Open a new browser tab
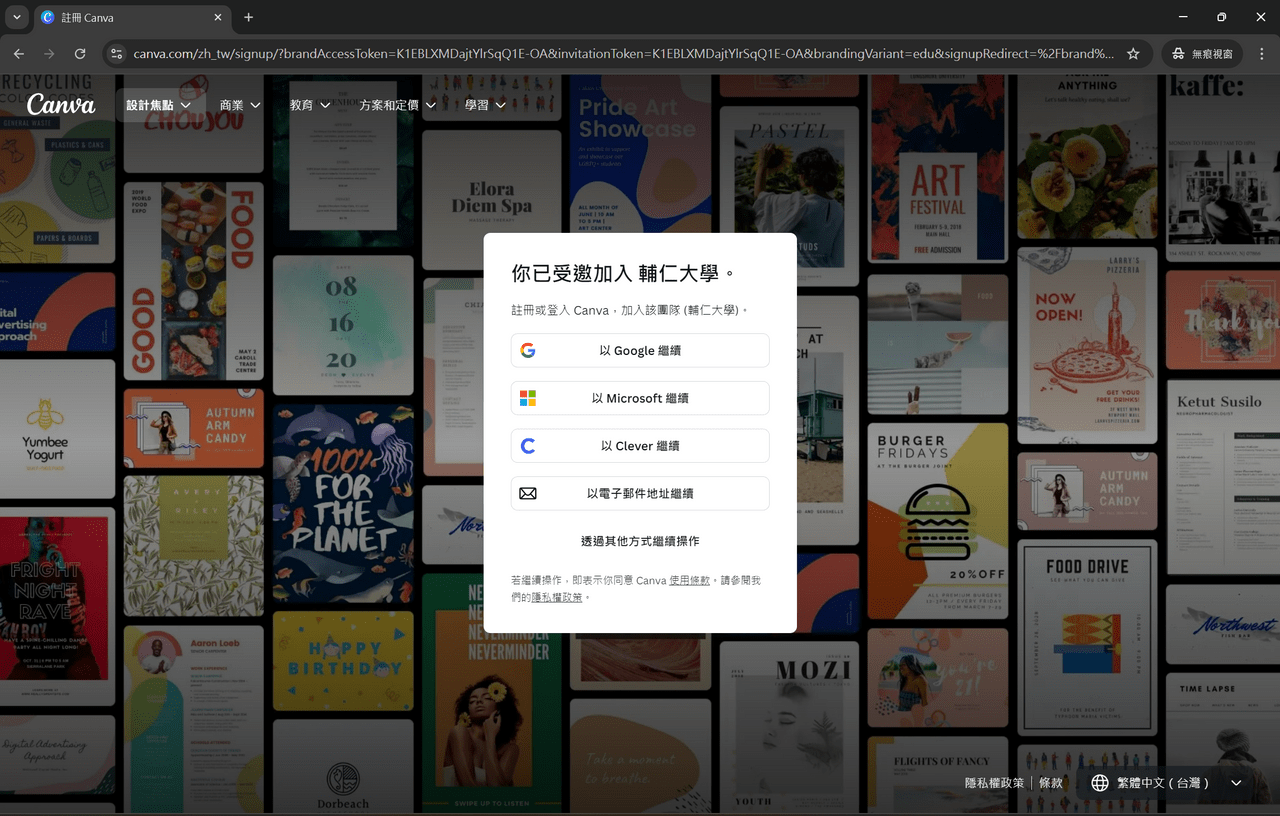The image size is (1280, 816). [249, 17]
